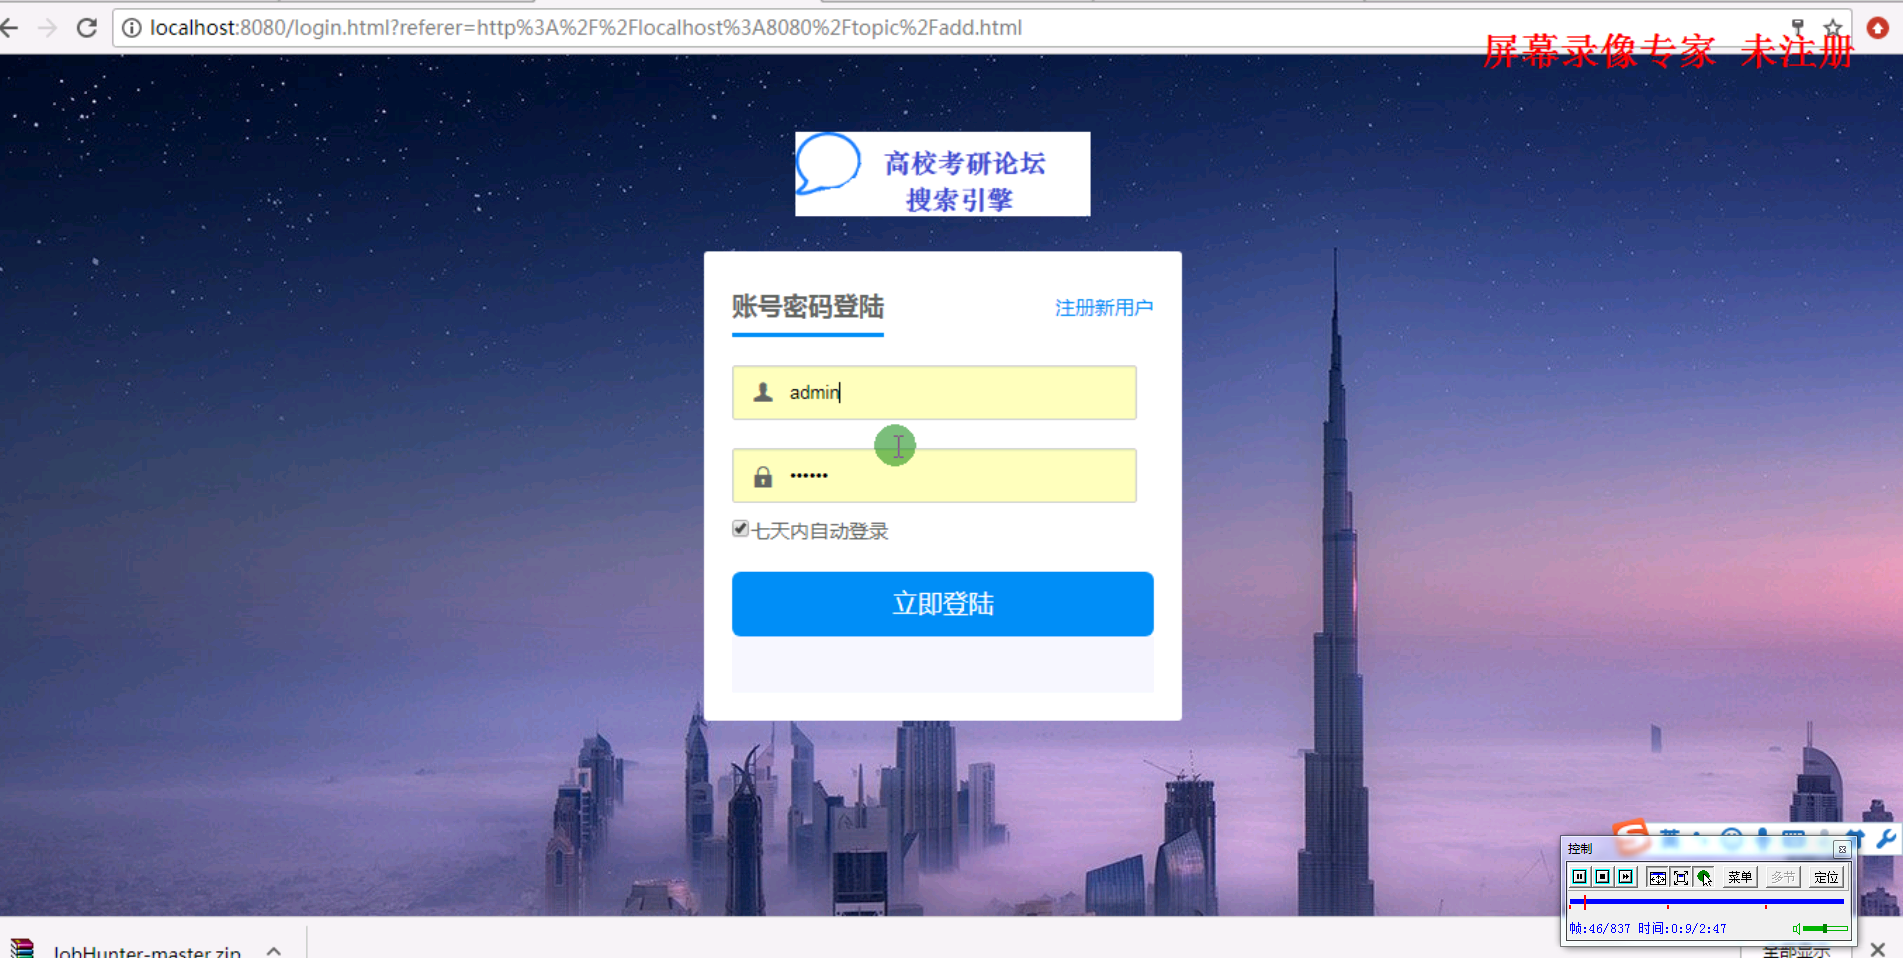Click the fit-width window icon in 控制 panel

click(1657, 877)
